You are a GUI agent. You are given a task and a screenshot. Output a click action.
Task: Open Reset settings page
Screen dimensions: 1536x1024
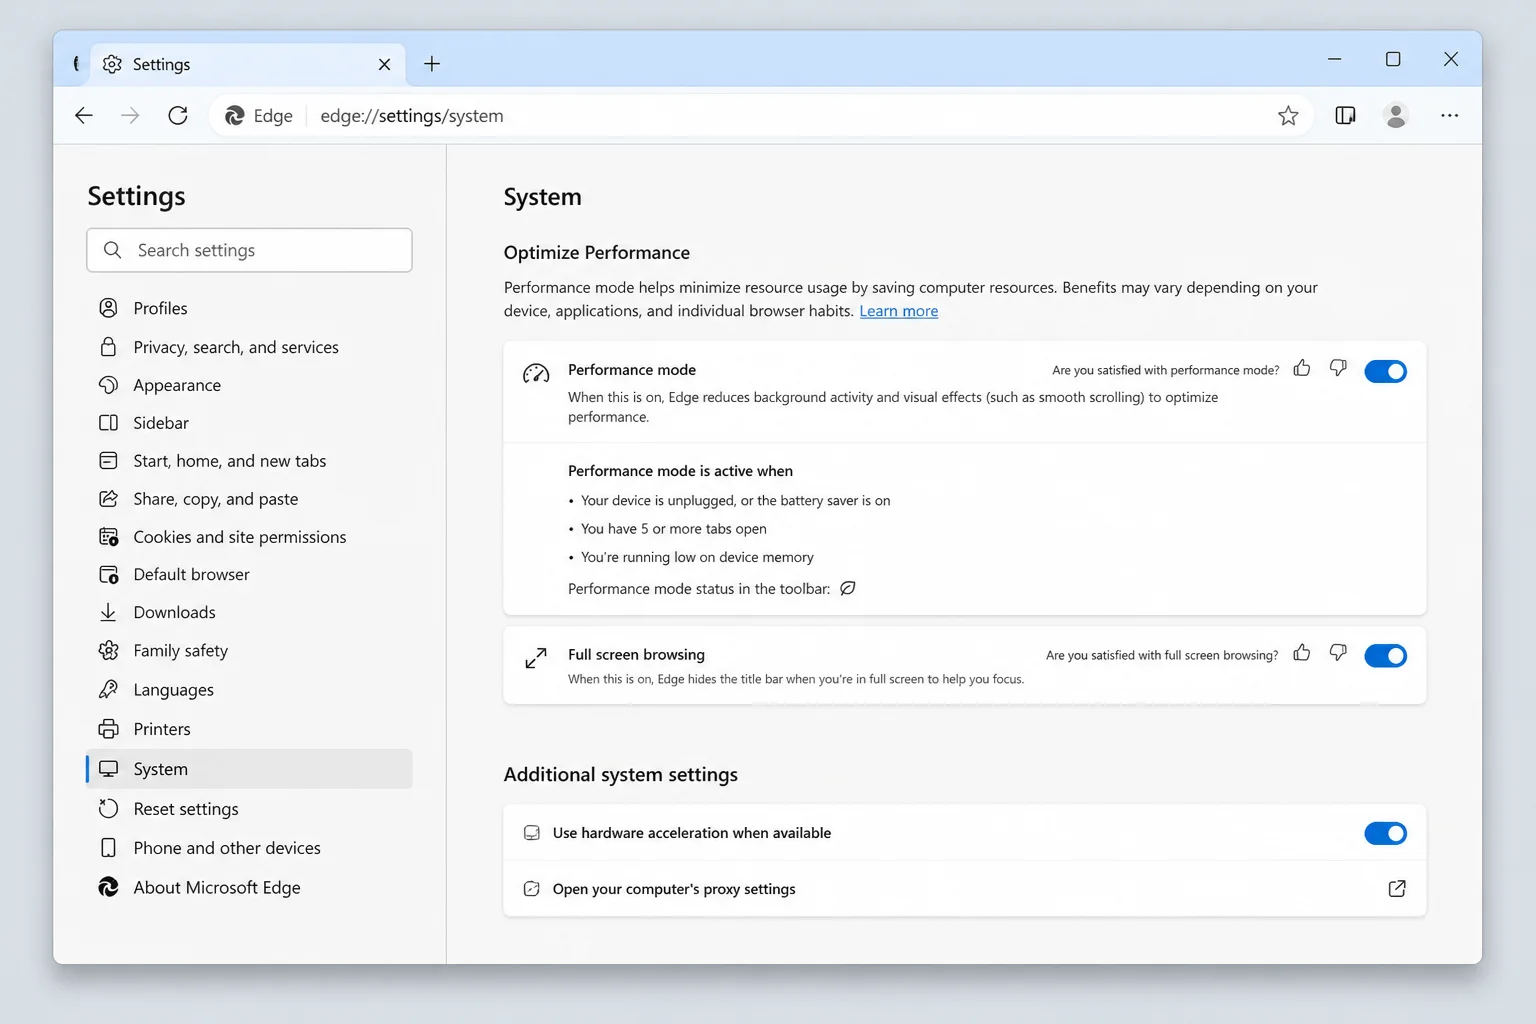tap(249, 809)
